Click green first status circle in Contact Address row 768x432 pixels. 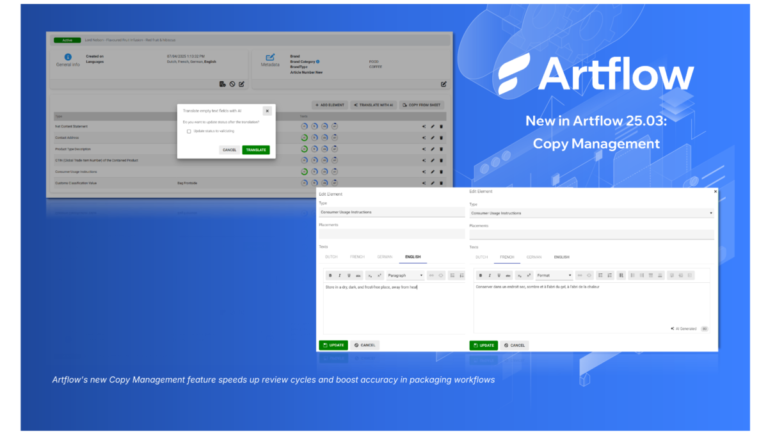304,138
